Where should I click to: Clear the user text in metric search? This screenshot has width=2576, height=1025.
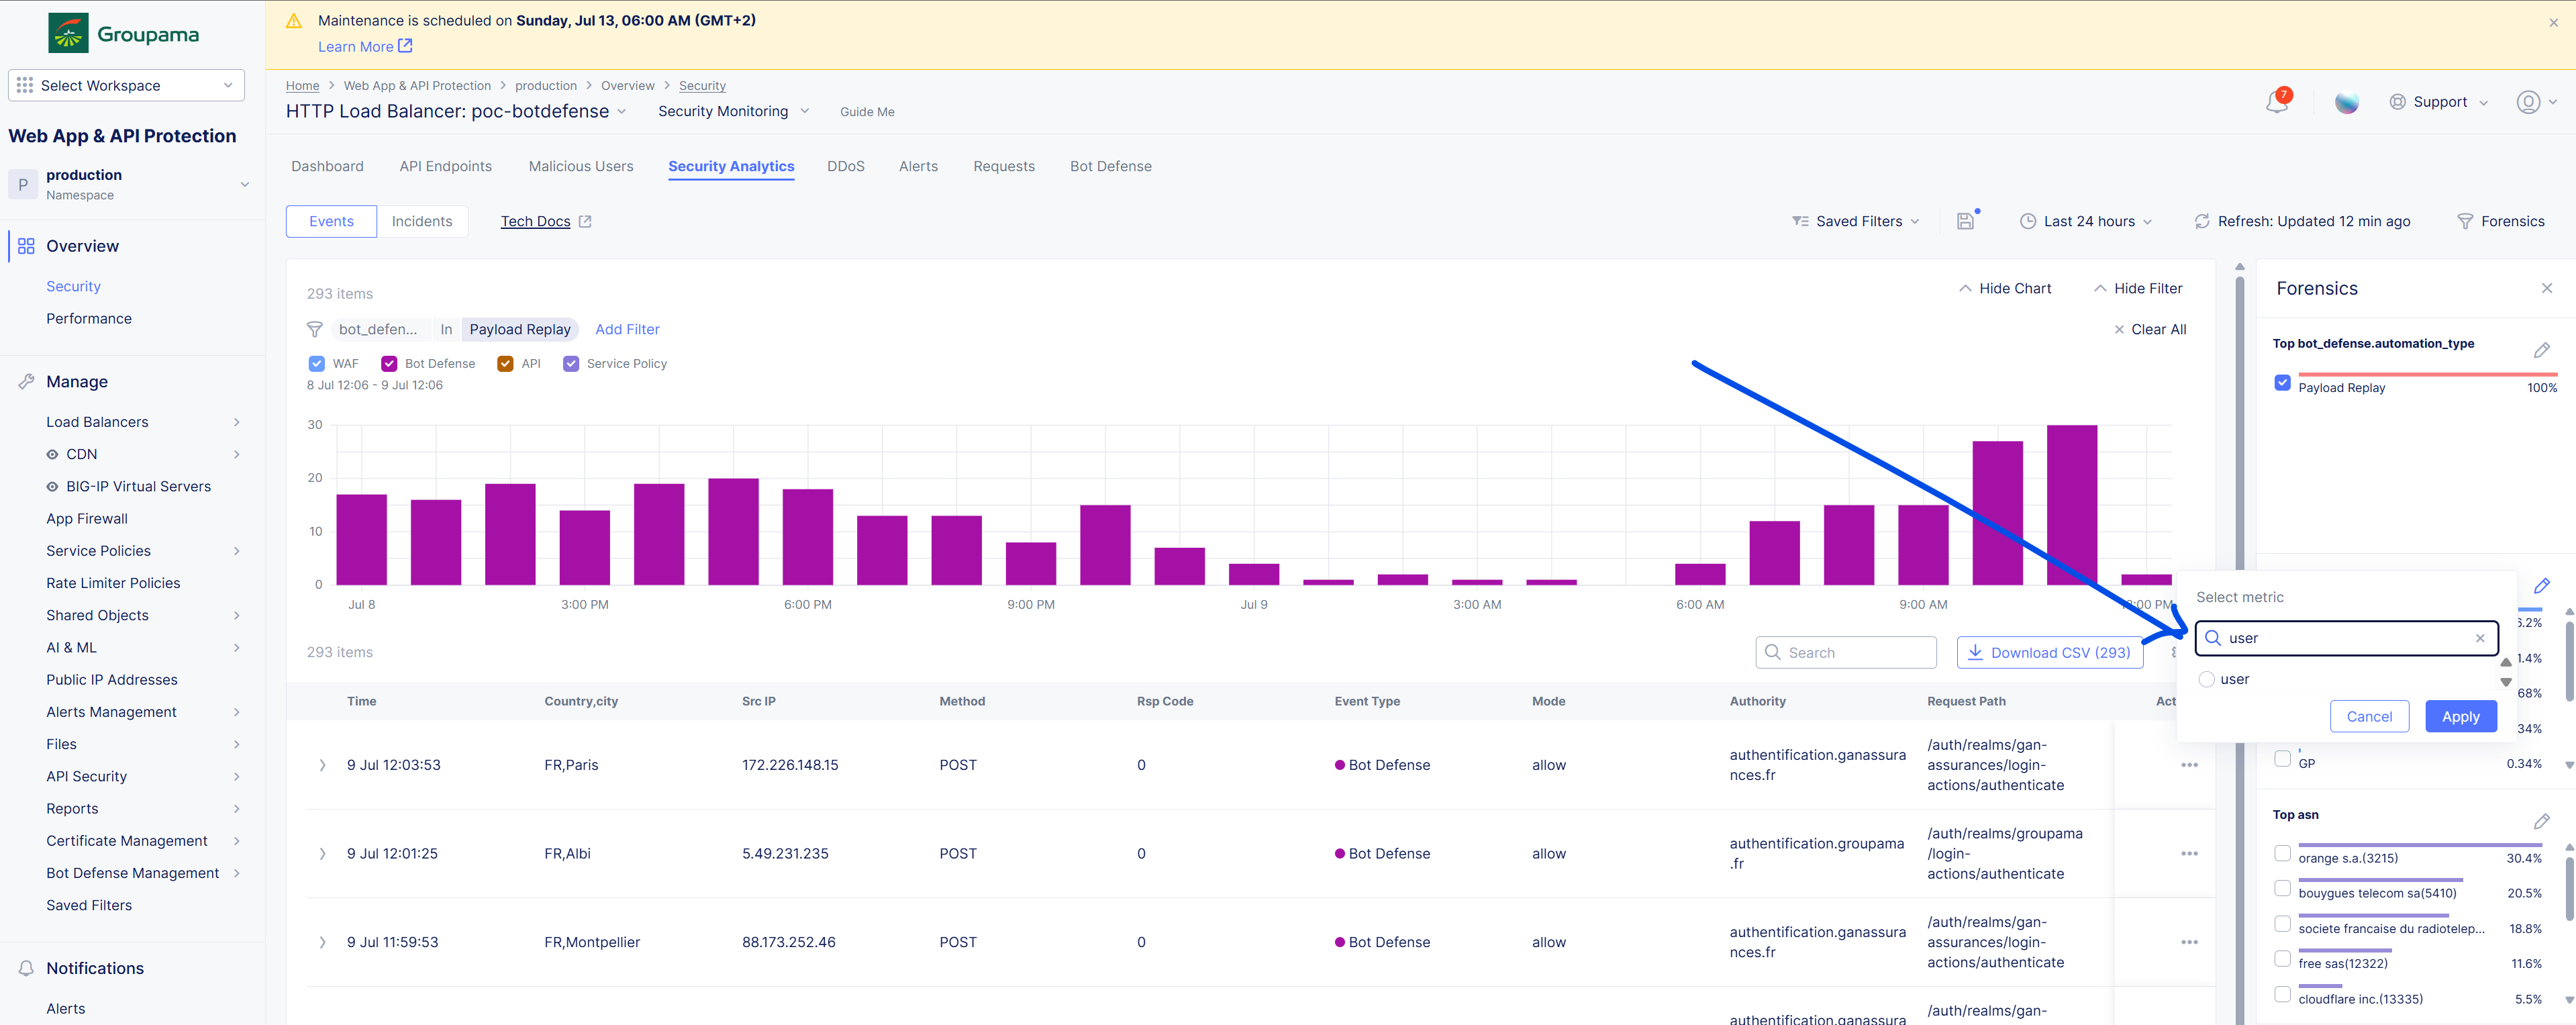(2480, 638)
